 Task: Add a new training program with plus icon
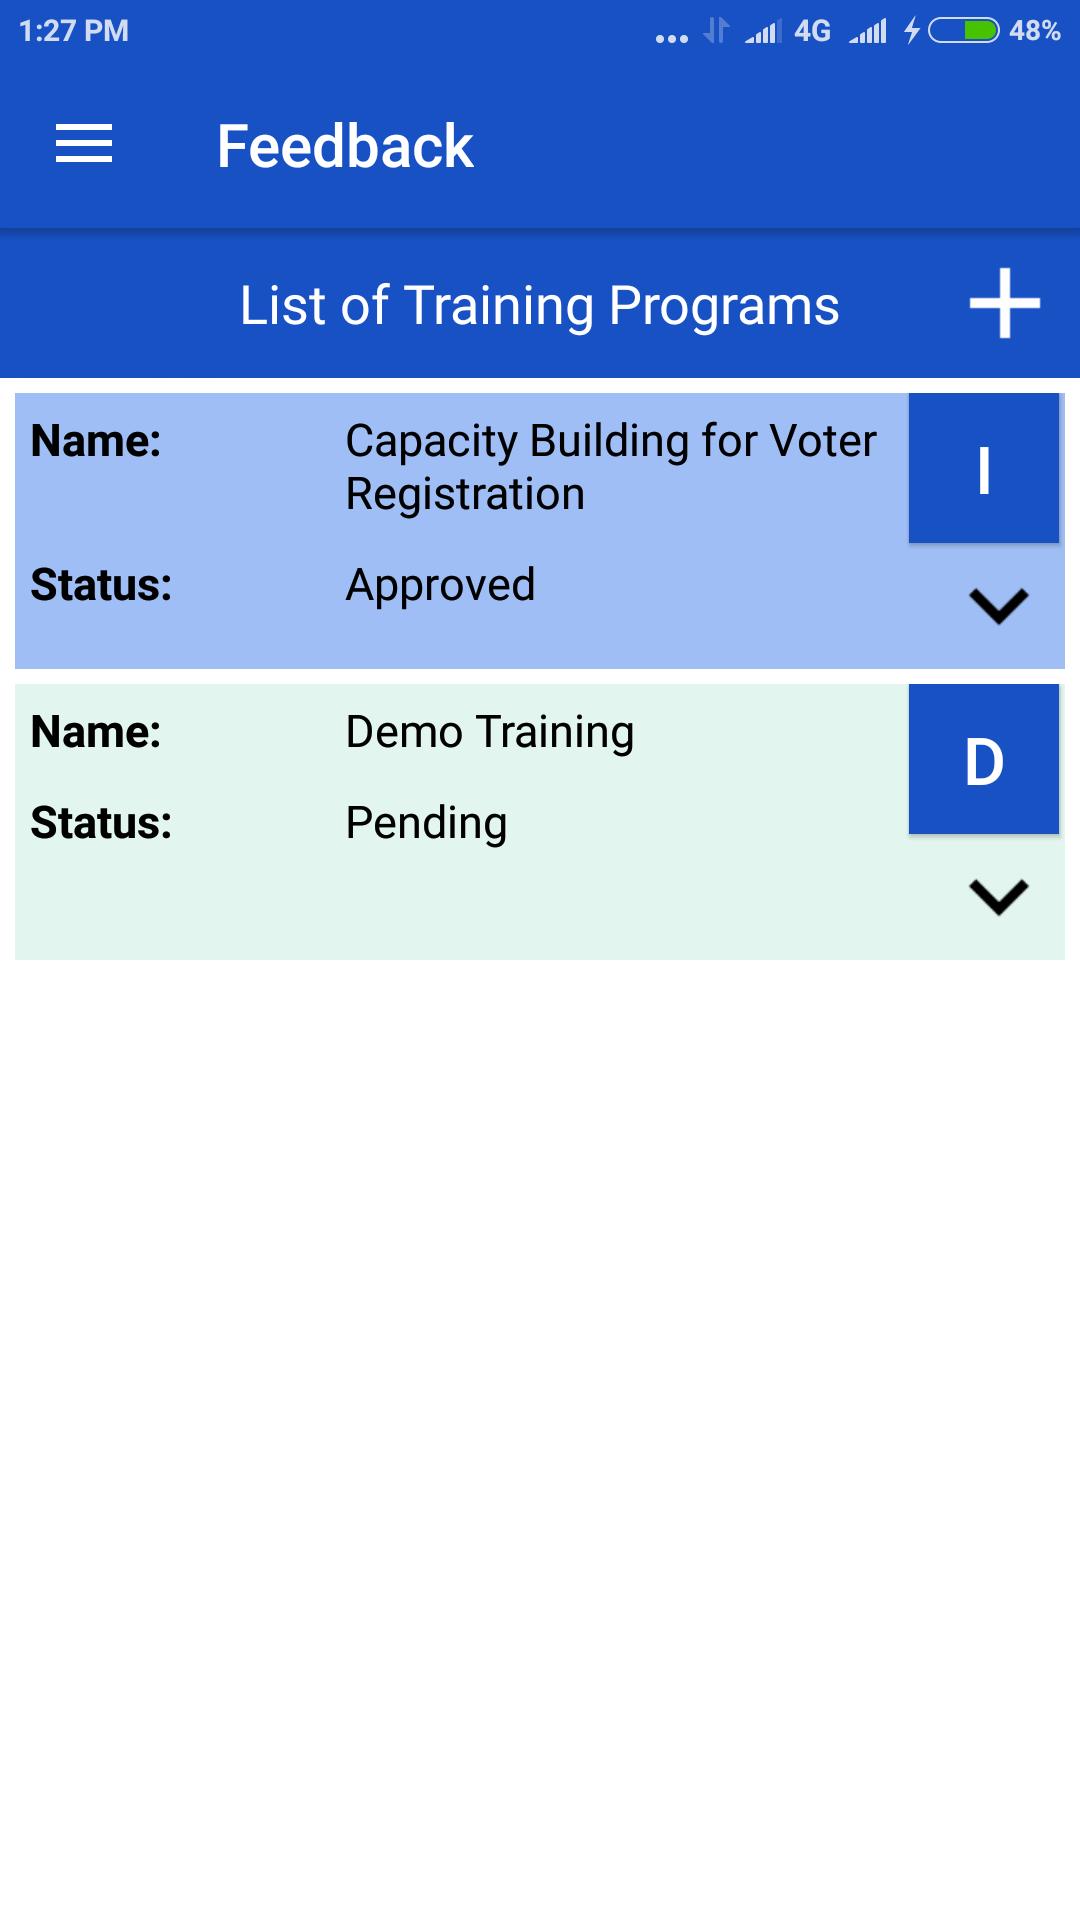tap(1004, 303)
